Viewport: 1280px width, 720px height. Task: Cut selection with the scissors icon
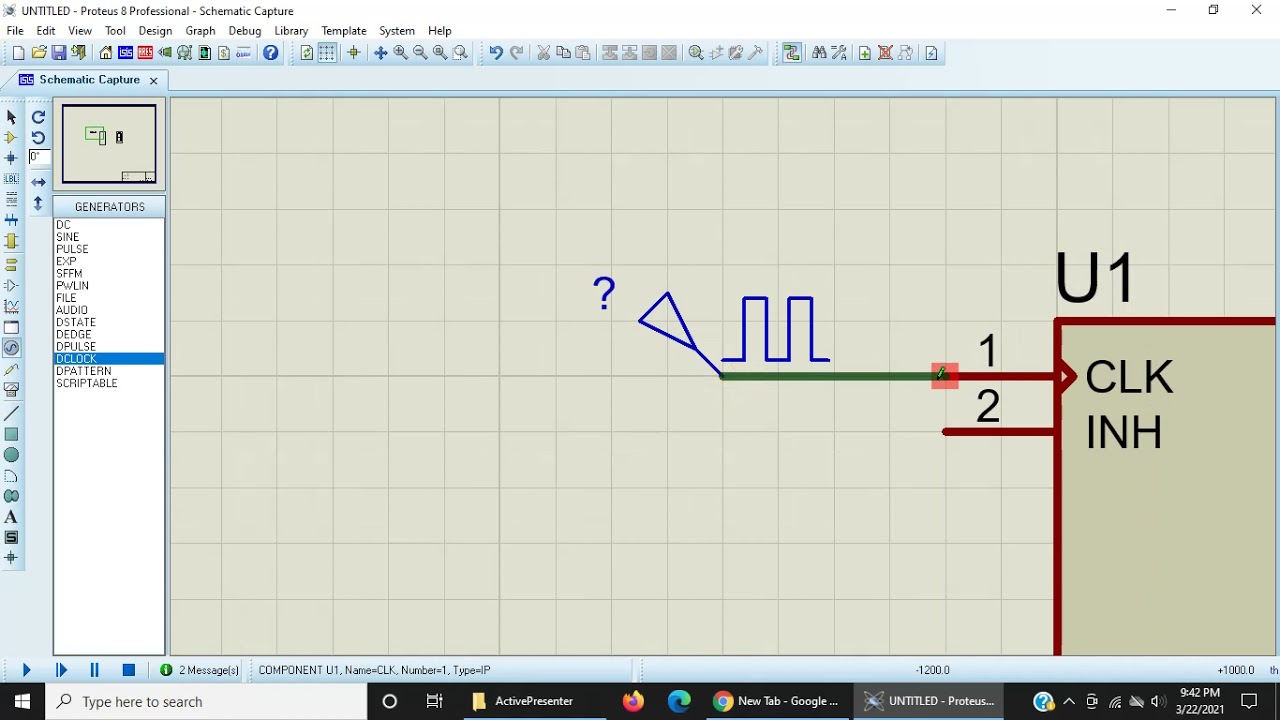click(x=544, y=53)
